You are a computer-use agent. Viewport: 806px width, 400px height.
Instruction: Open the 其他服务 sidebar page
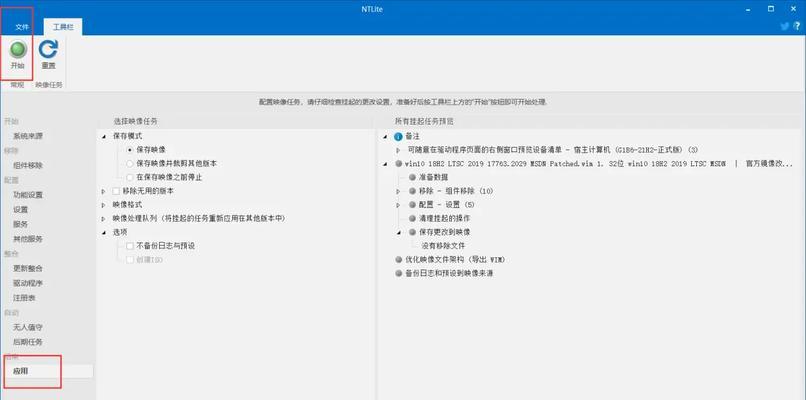pyautogui.click(x=28, y=239)
